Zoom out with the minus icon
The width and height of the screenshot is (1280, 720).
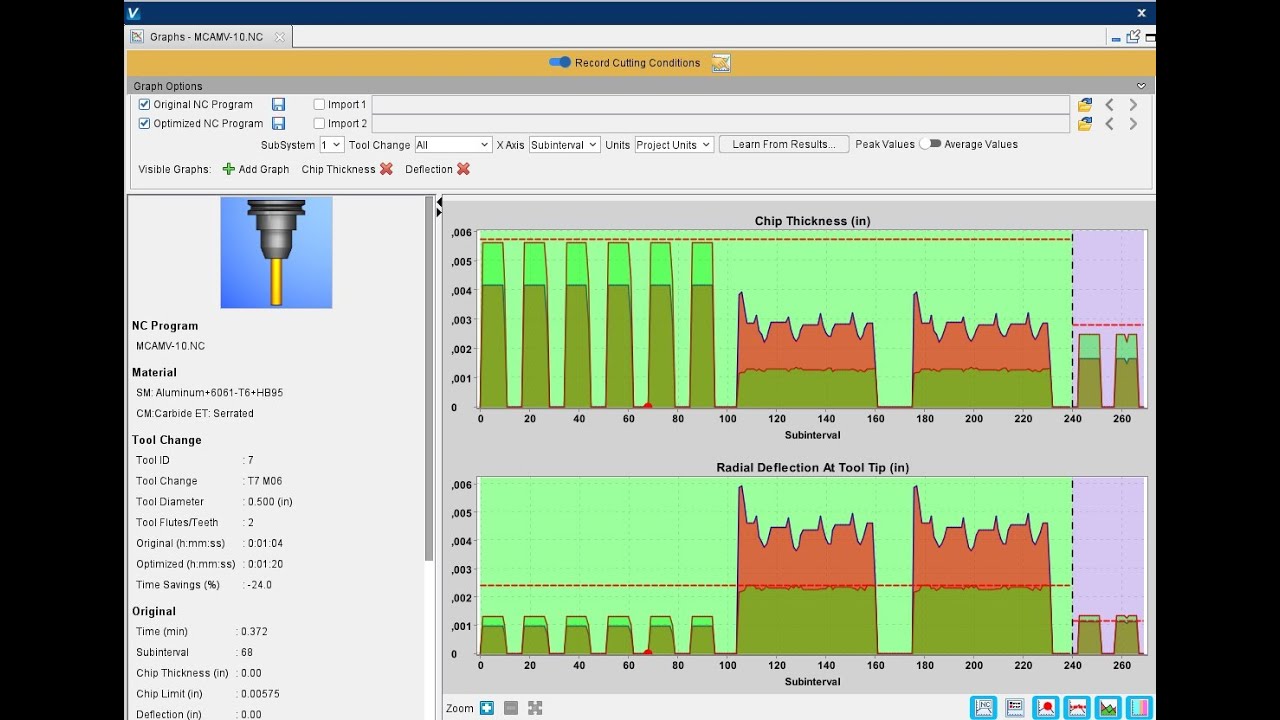tap(511, 708)
